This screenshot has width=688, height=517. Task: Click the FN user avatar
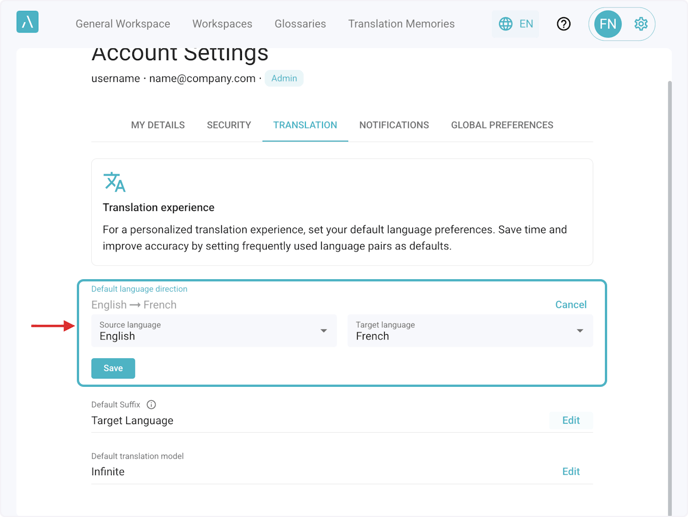(608, 24)
